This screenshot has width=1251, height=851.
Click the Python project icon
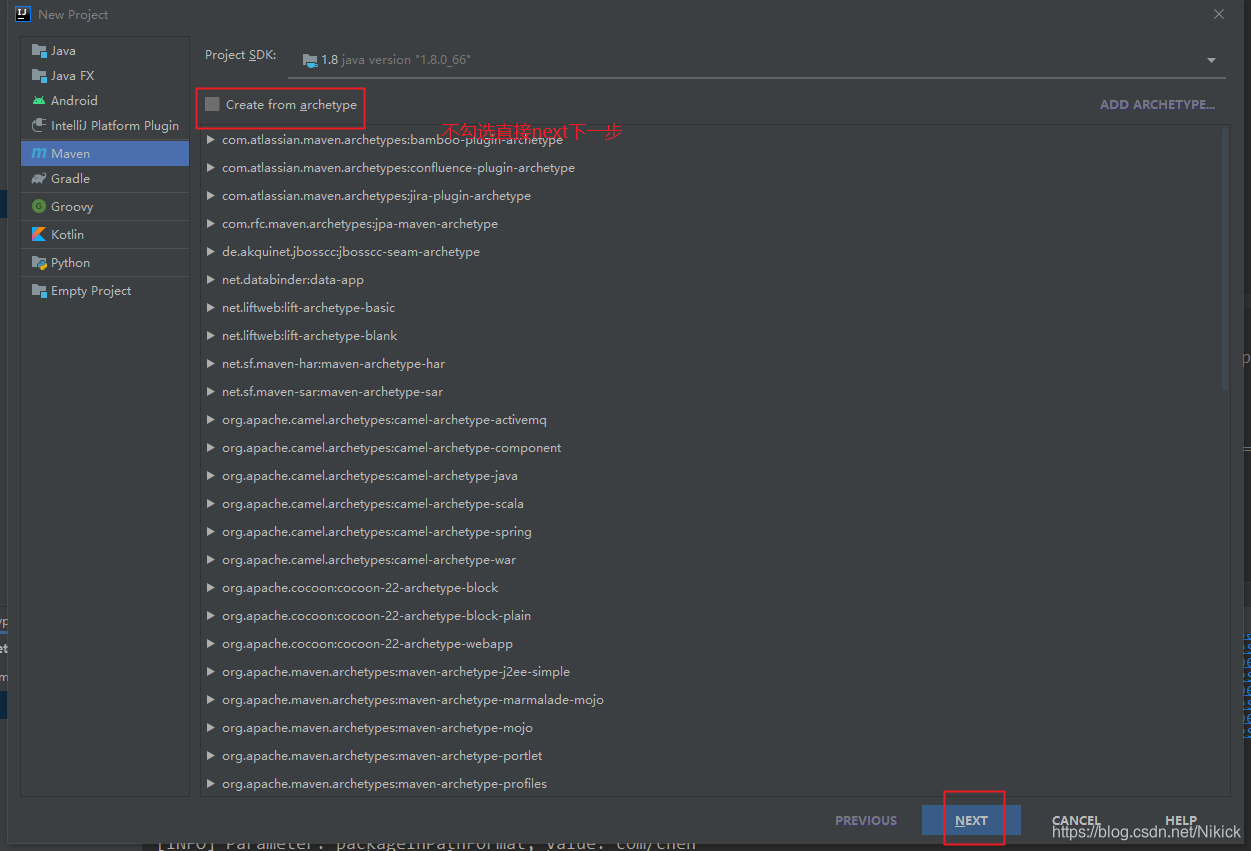(39, 262)
